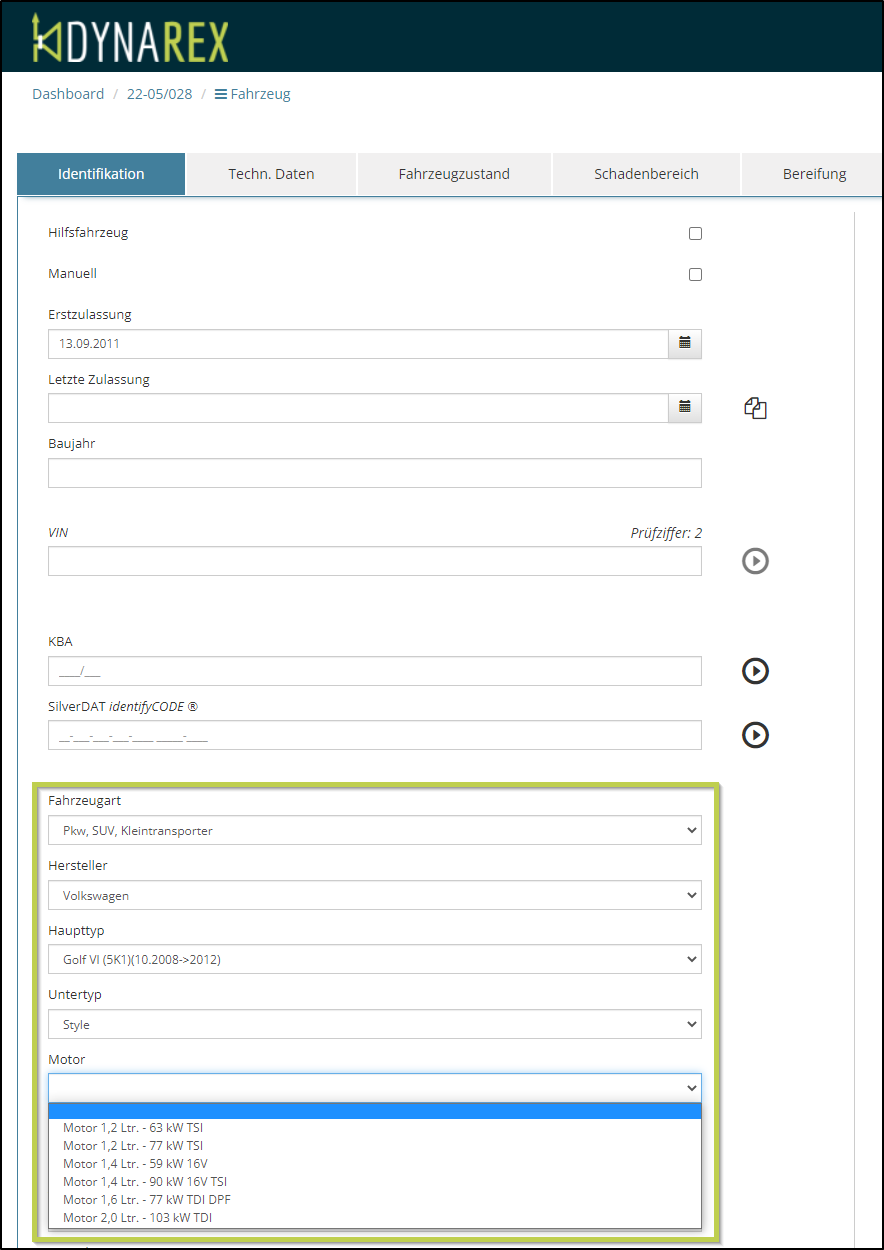Screen dimensions: 884x1250
Task: Click the VIN lookup play button
Action: [755, 561]
